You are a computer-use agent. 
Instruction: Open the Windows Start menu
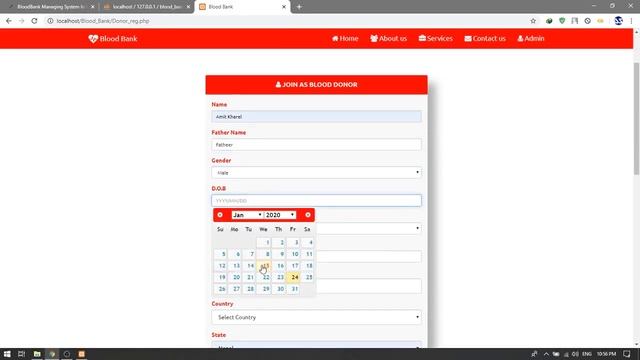pos(7,354)
